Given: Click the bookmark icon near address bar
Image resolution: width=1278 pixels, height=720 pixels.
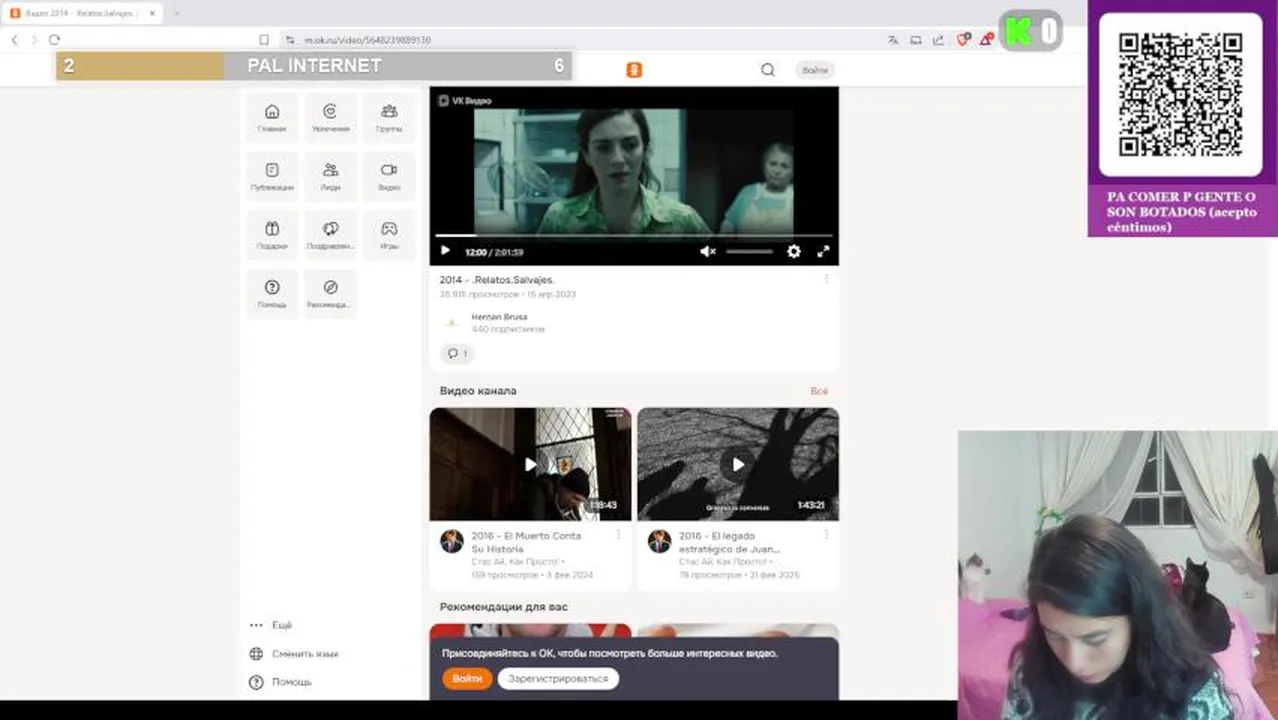Looking at the screenshot, I should 264,40.
